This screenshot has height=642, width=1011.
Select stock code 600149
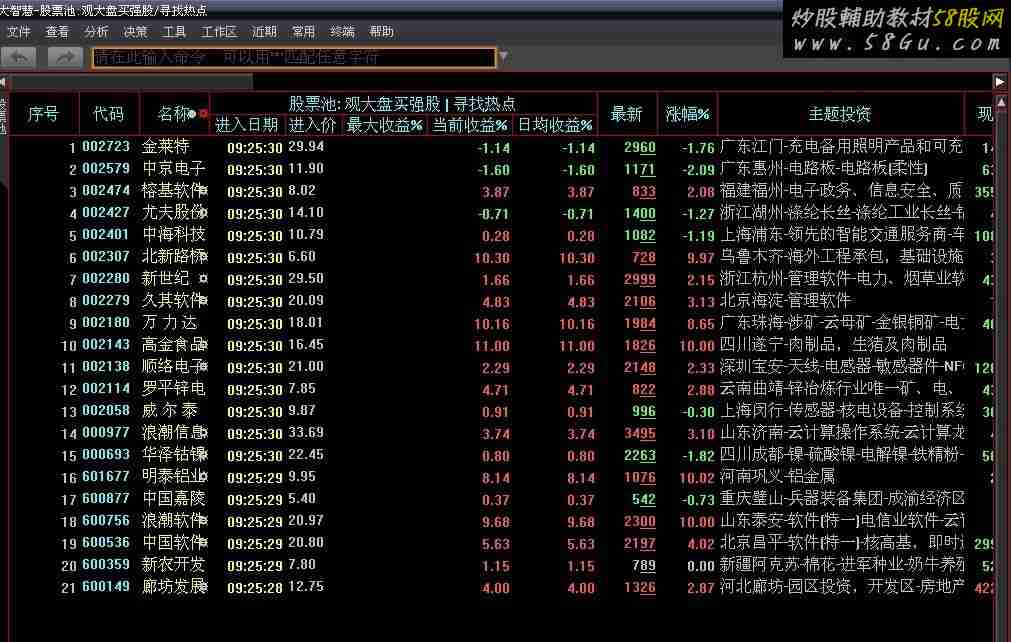tap(106, 587)
